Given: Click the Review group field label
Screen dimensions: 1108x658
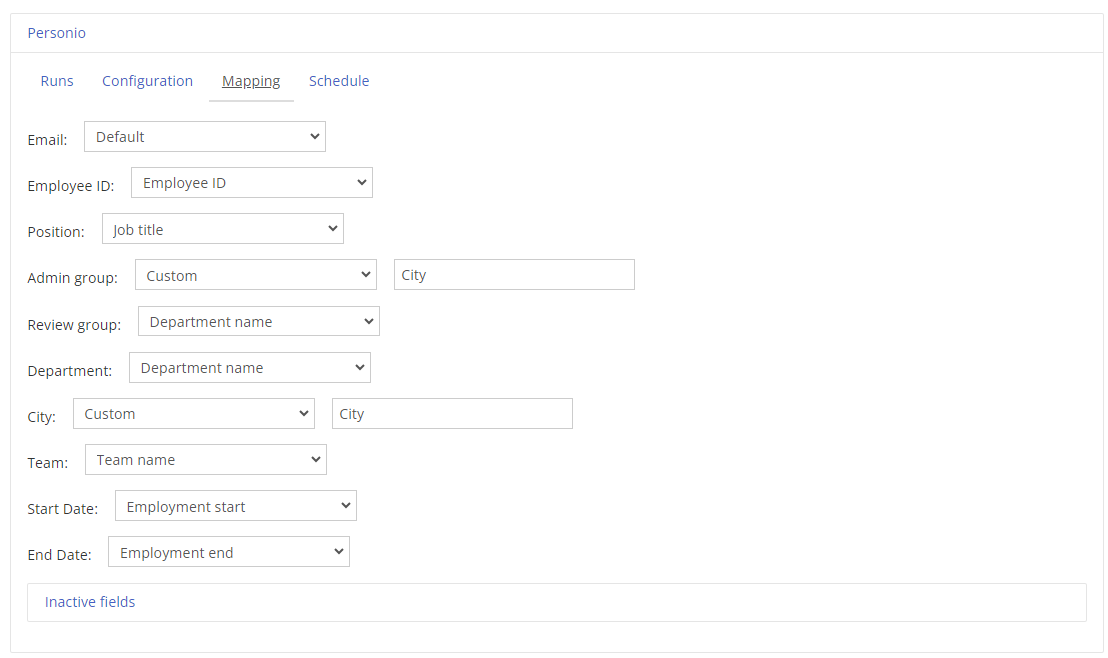Looking at the screenshot, I should 74,325.
